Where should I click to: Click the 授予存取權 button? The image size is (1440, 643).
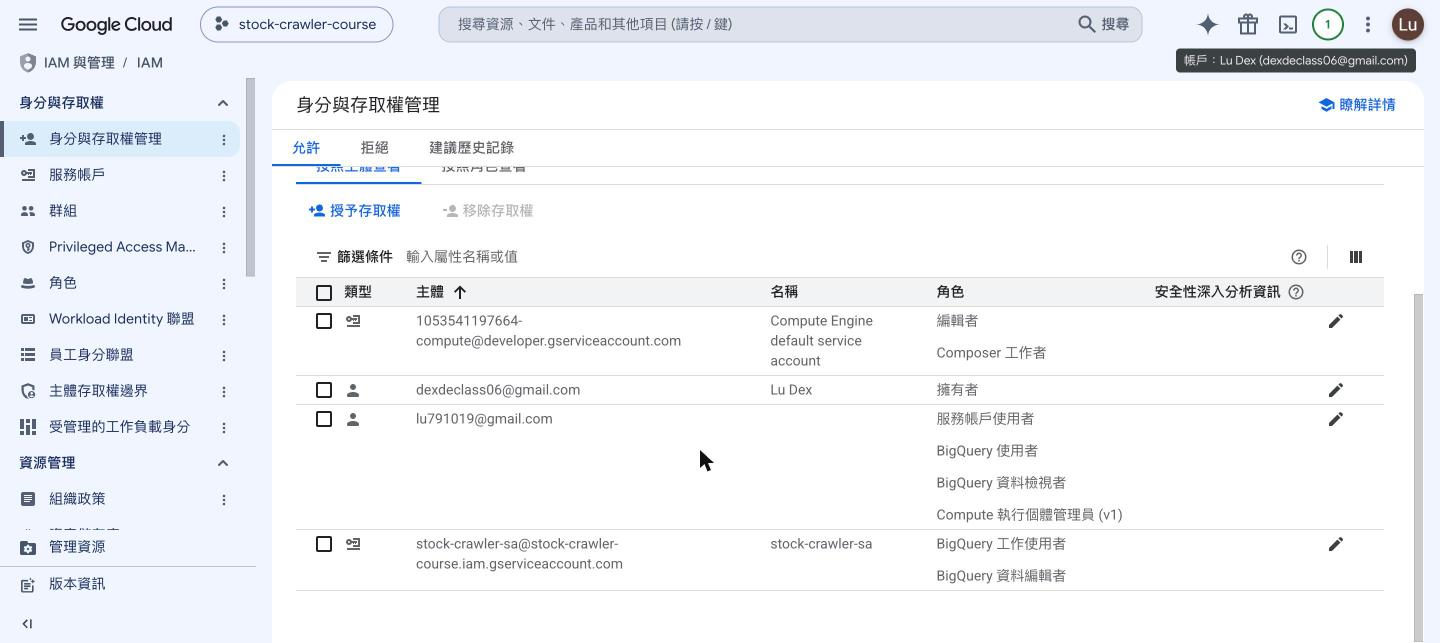[354, 211]
